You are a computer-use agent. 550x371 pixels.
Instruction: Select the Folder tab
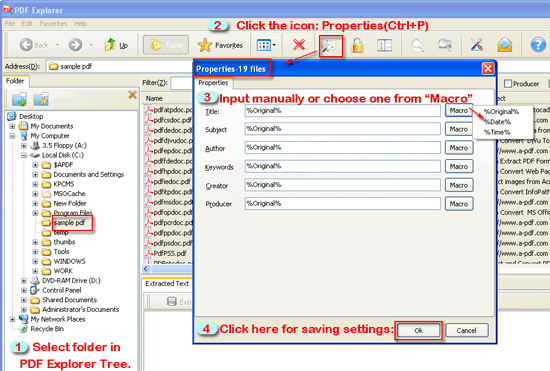click(15, 81)
